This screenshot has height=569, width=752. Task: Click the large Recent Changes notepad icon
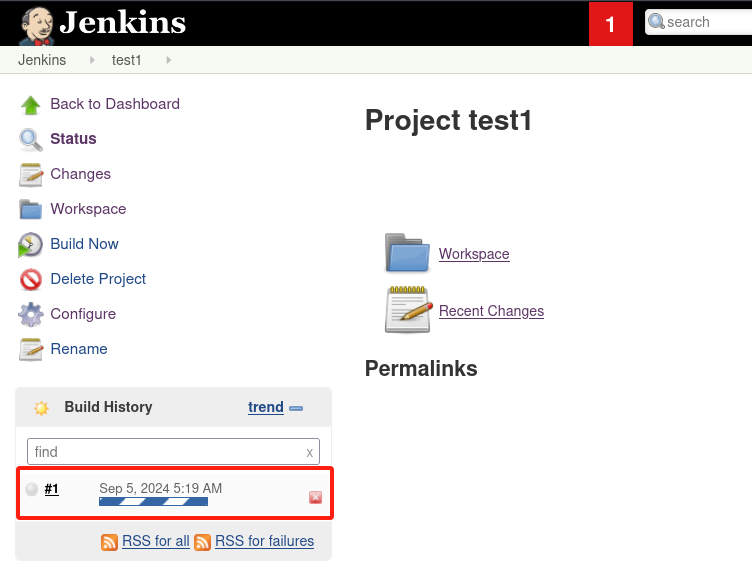407,310
